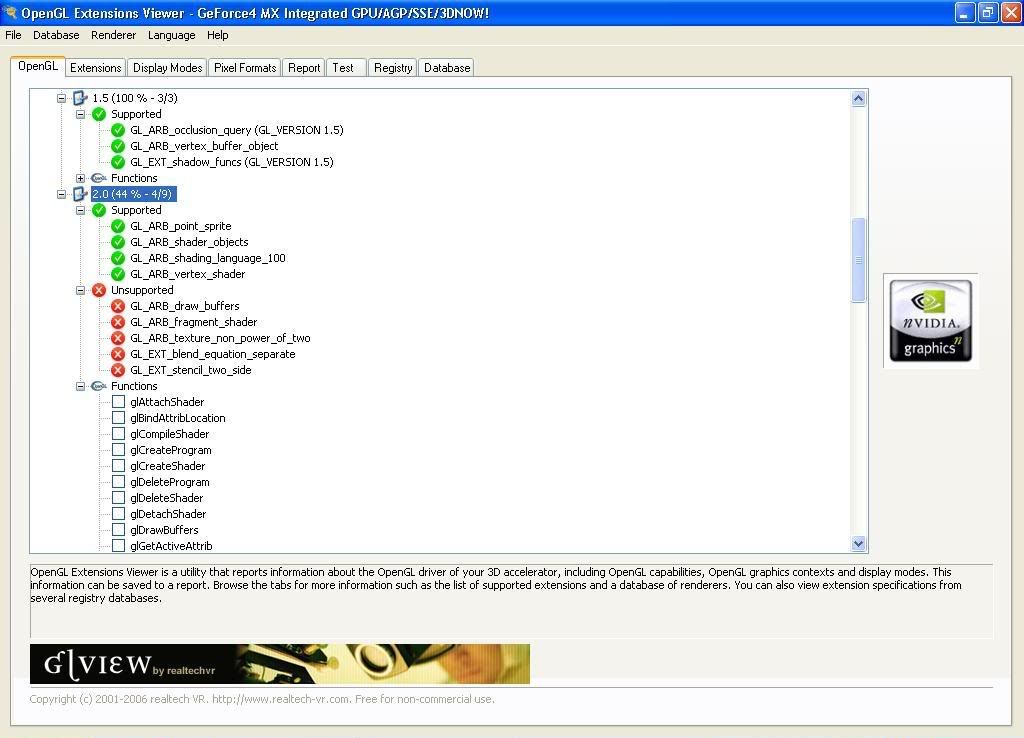Switch to the Extensions tab
Viewport: 1024px width, 738px height.
point(95,68)
